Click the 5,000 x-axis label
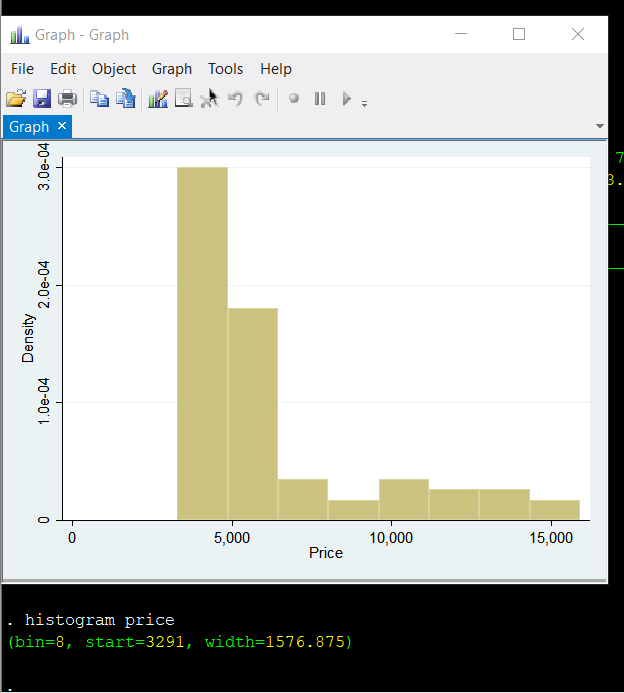 [232, 538]
